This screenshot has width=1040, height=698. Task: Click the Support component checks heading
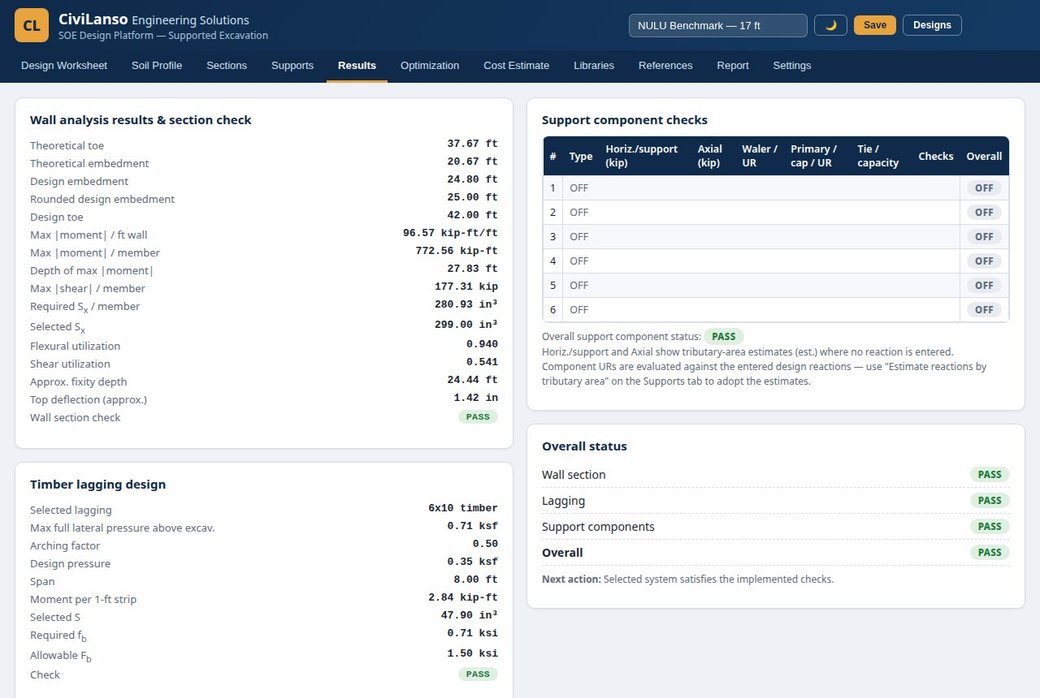click(x=624, y=120)
